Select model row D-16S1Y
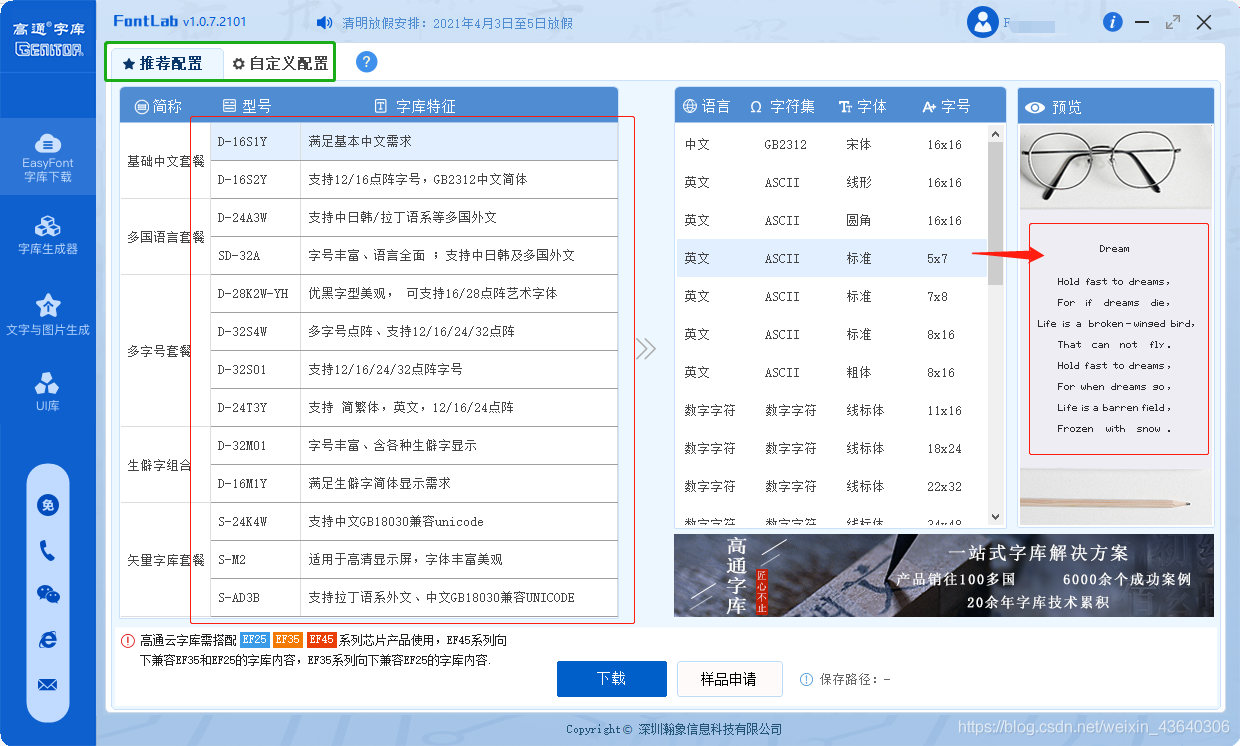1240x746 pixels. click(x=414, y=142)
